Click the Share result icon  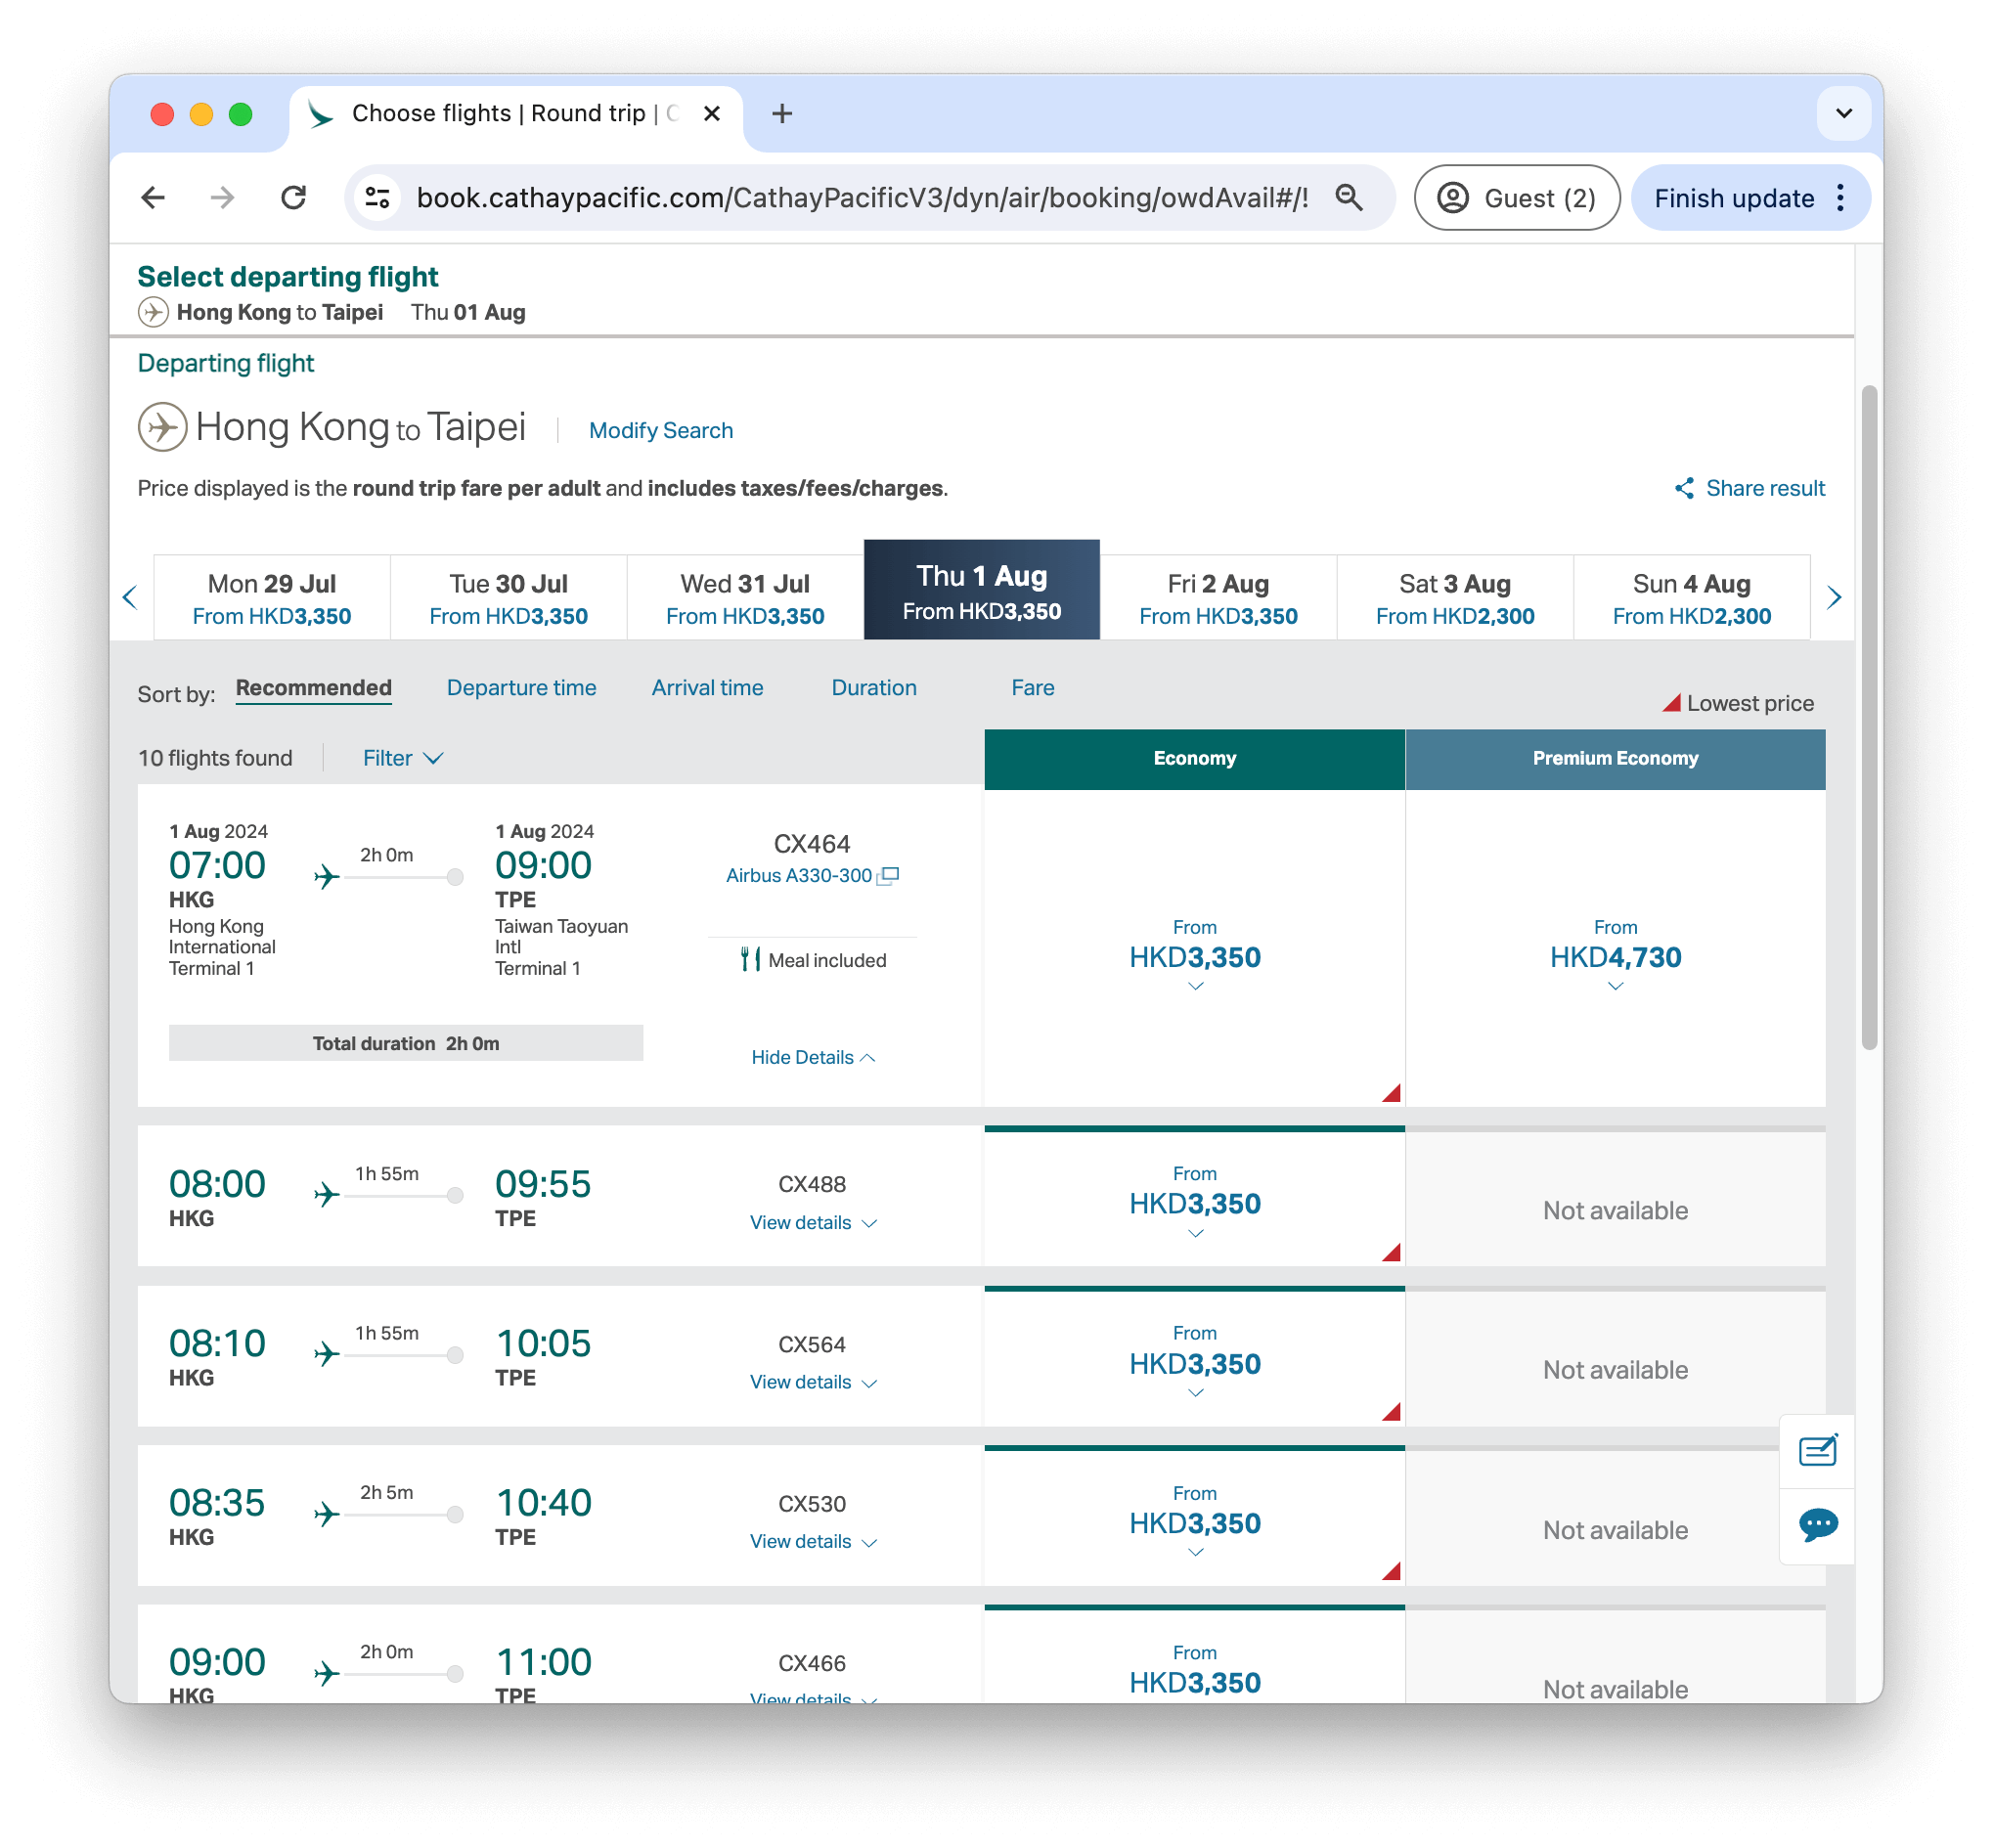pyautogui.click(x=1684, y=488)
